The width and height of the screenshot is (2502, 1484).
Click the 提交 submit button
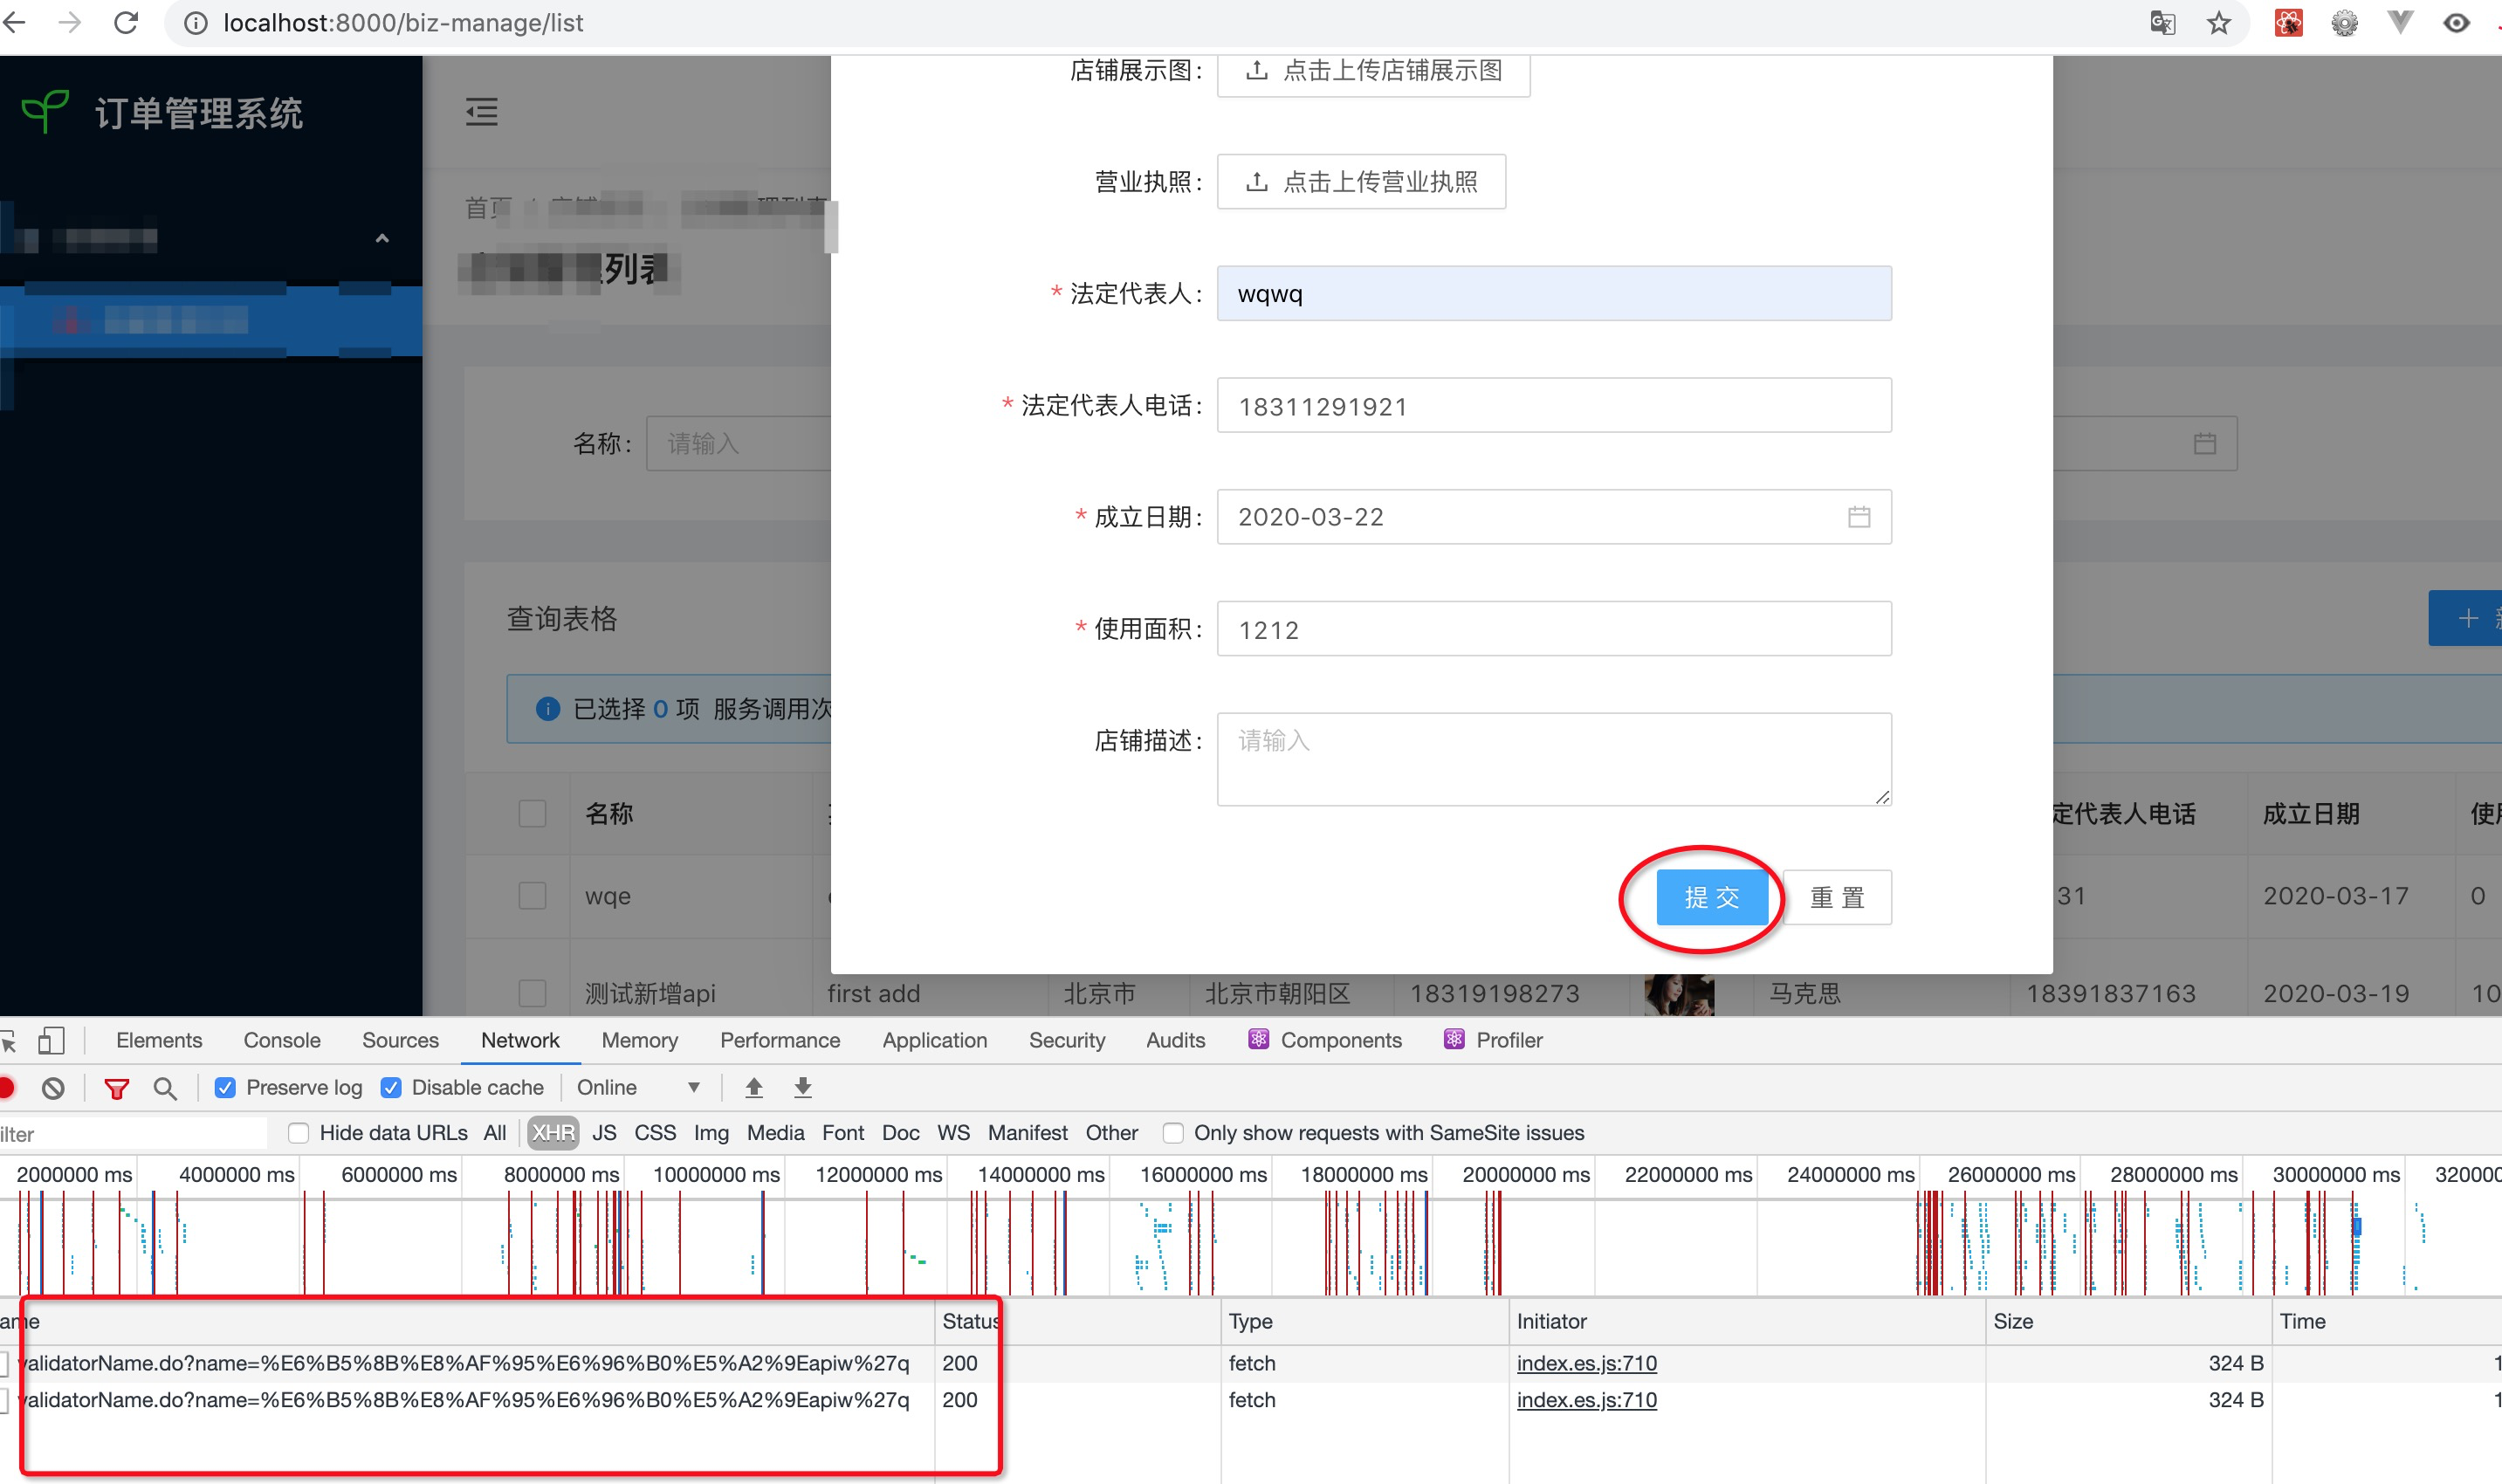(1712, 897)
